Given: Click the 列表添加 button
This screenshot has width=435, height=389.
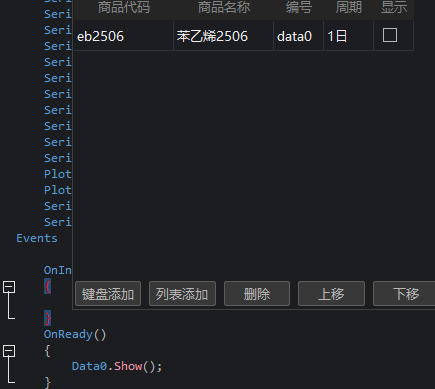Looking at the screenshot, I should point(182,294).
